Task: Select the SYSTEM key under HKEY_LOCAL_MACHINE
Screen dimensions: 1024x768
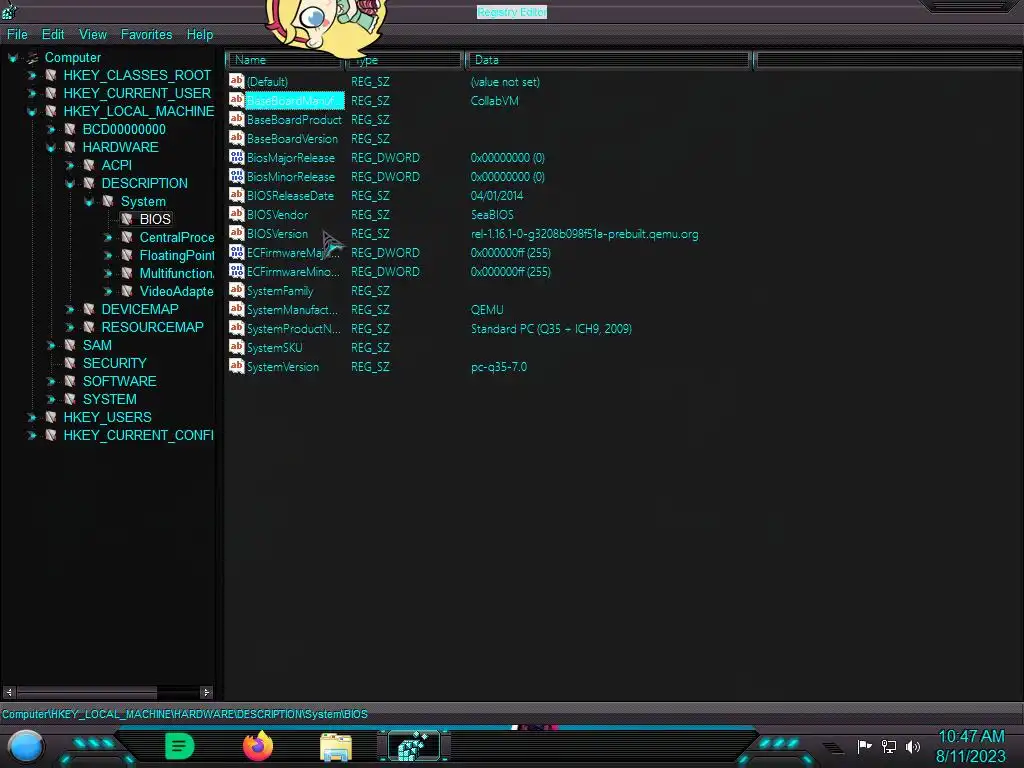Action: pyautogui.click(x=109, y=399)
